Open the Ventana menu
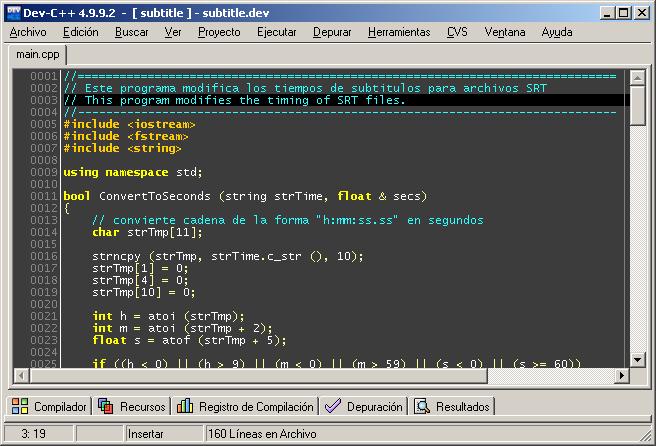 click(x=504, y=32)
